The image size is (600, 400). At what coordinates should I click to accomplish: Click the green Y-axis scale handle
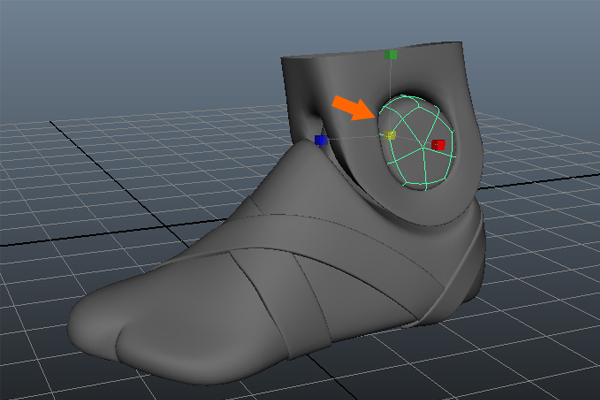[391, 55]
